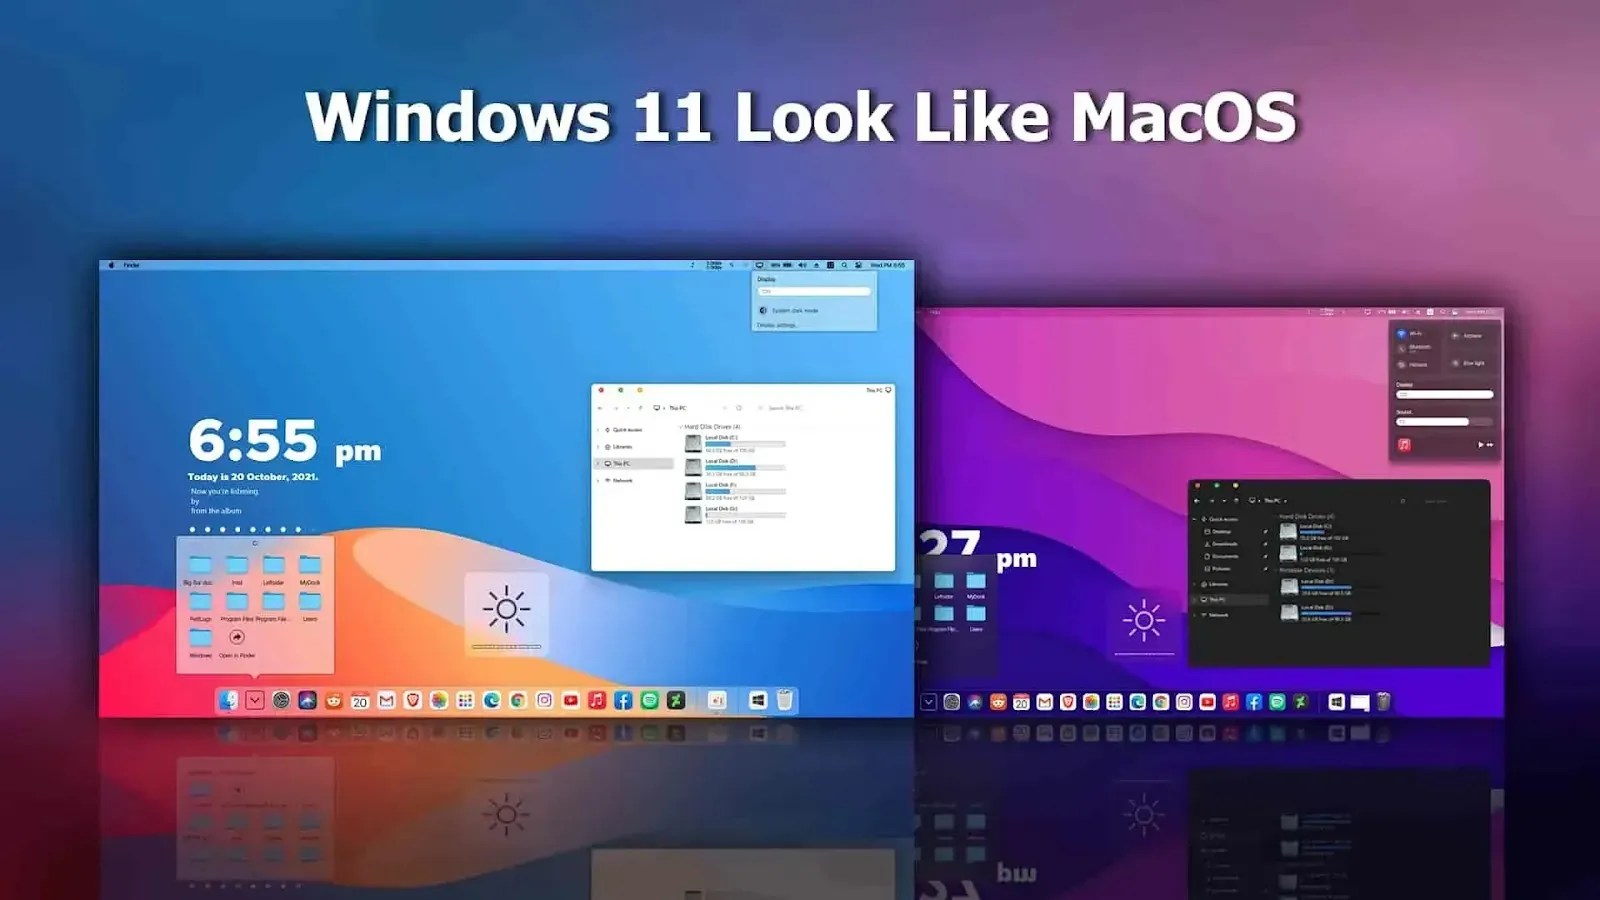Open DeviantArt in the left desktop's dock

pos(676,700)
